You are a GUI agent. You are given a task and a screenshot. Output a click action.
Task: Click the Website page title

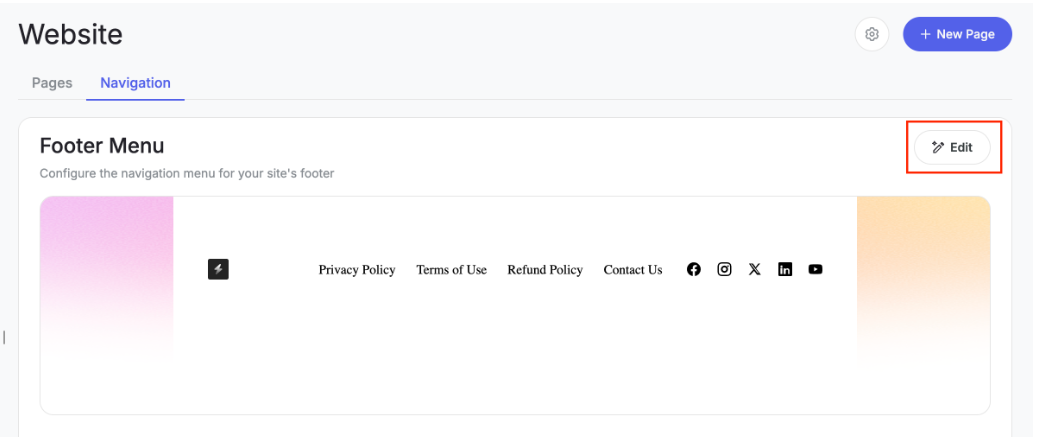(x=71, y=34)
